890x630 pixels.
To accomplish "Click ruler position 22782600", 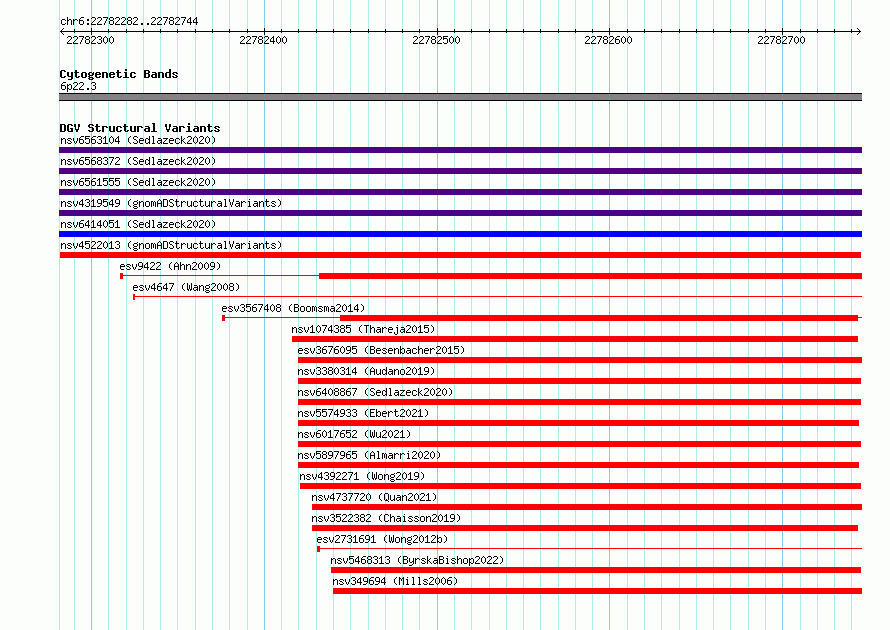I will point(608,40).
